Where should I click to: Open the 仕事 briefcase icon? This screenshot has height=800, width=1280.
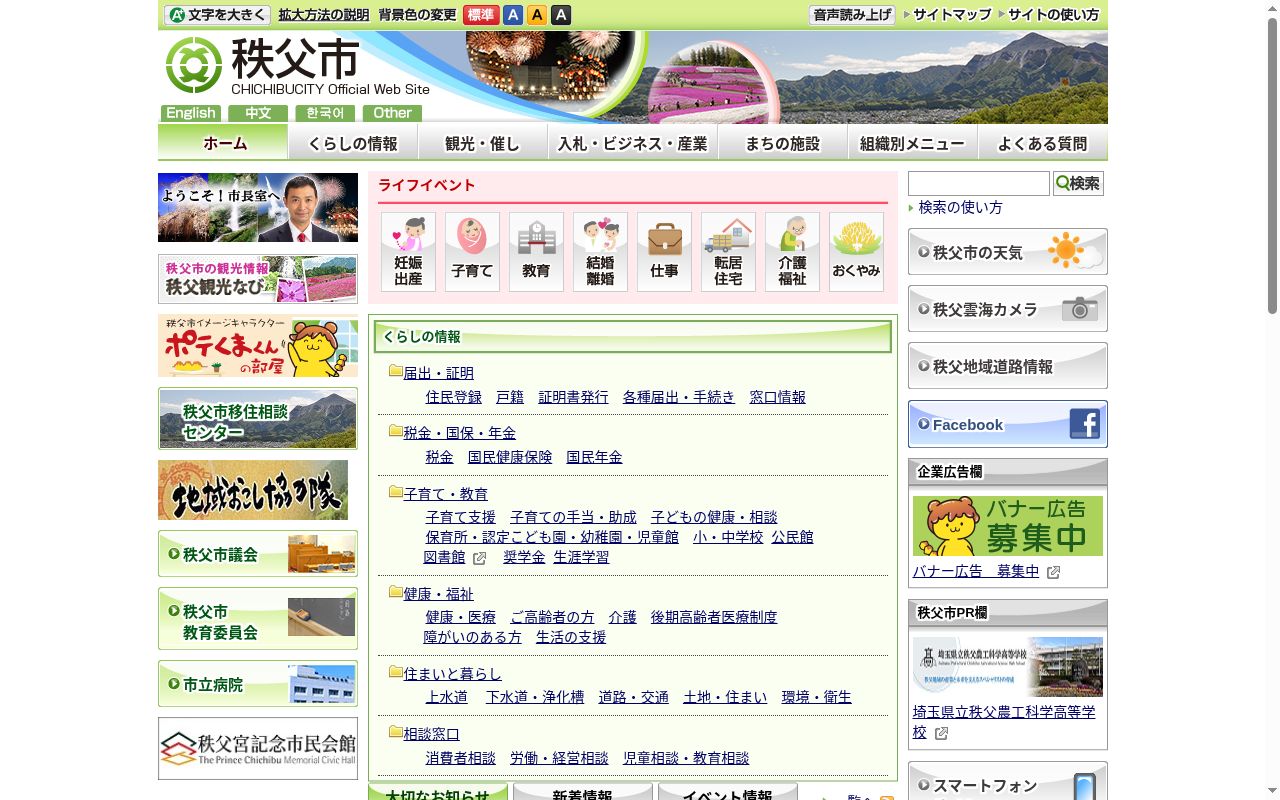664,252
